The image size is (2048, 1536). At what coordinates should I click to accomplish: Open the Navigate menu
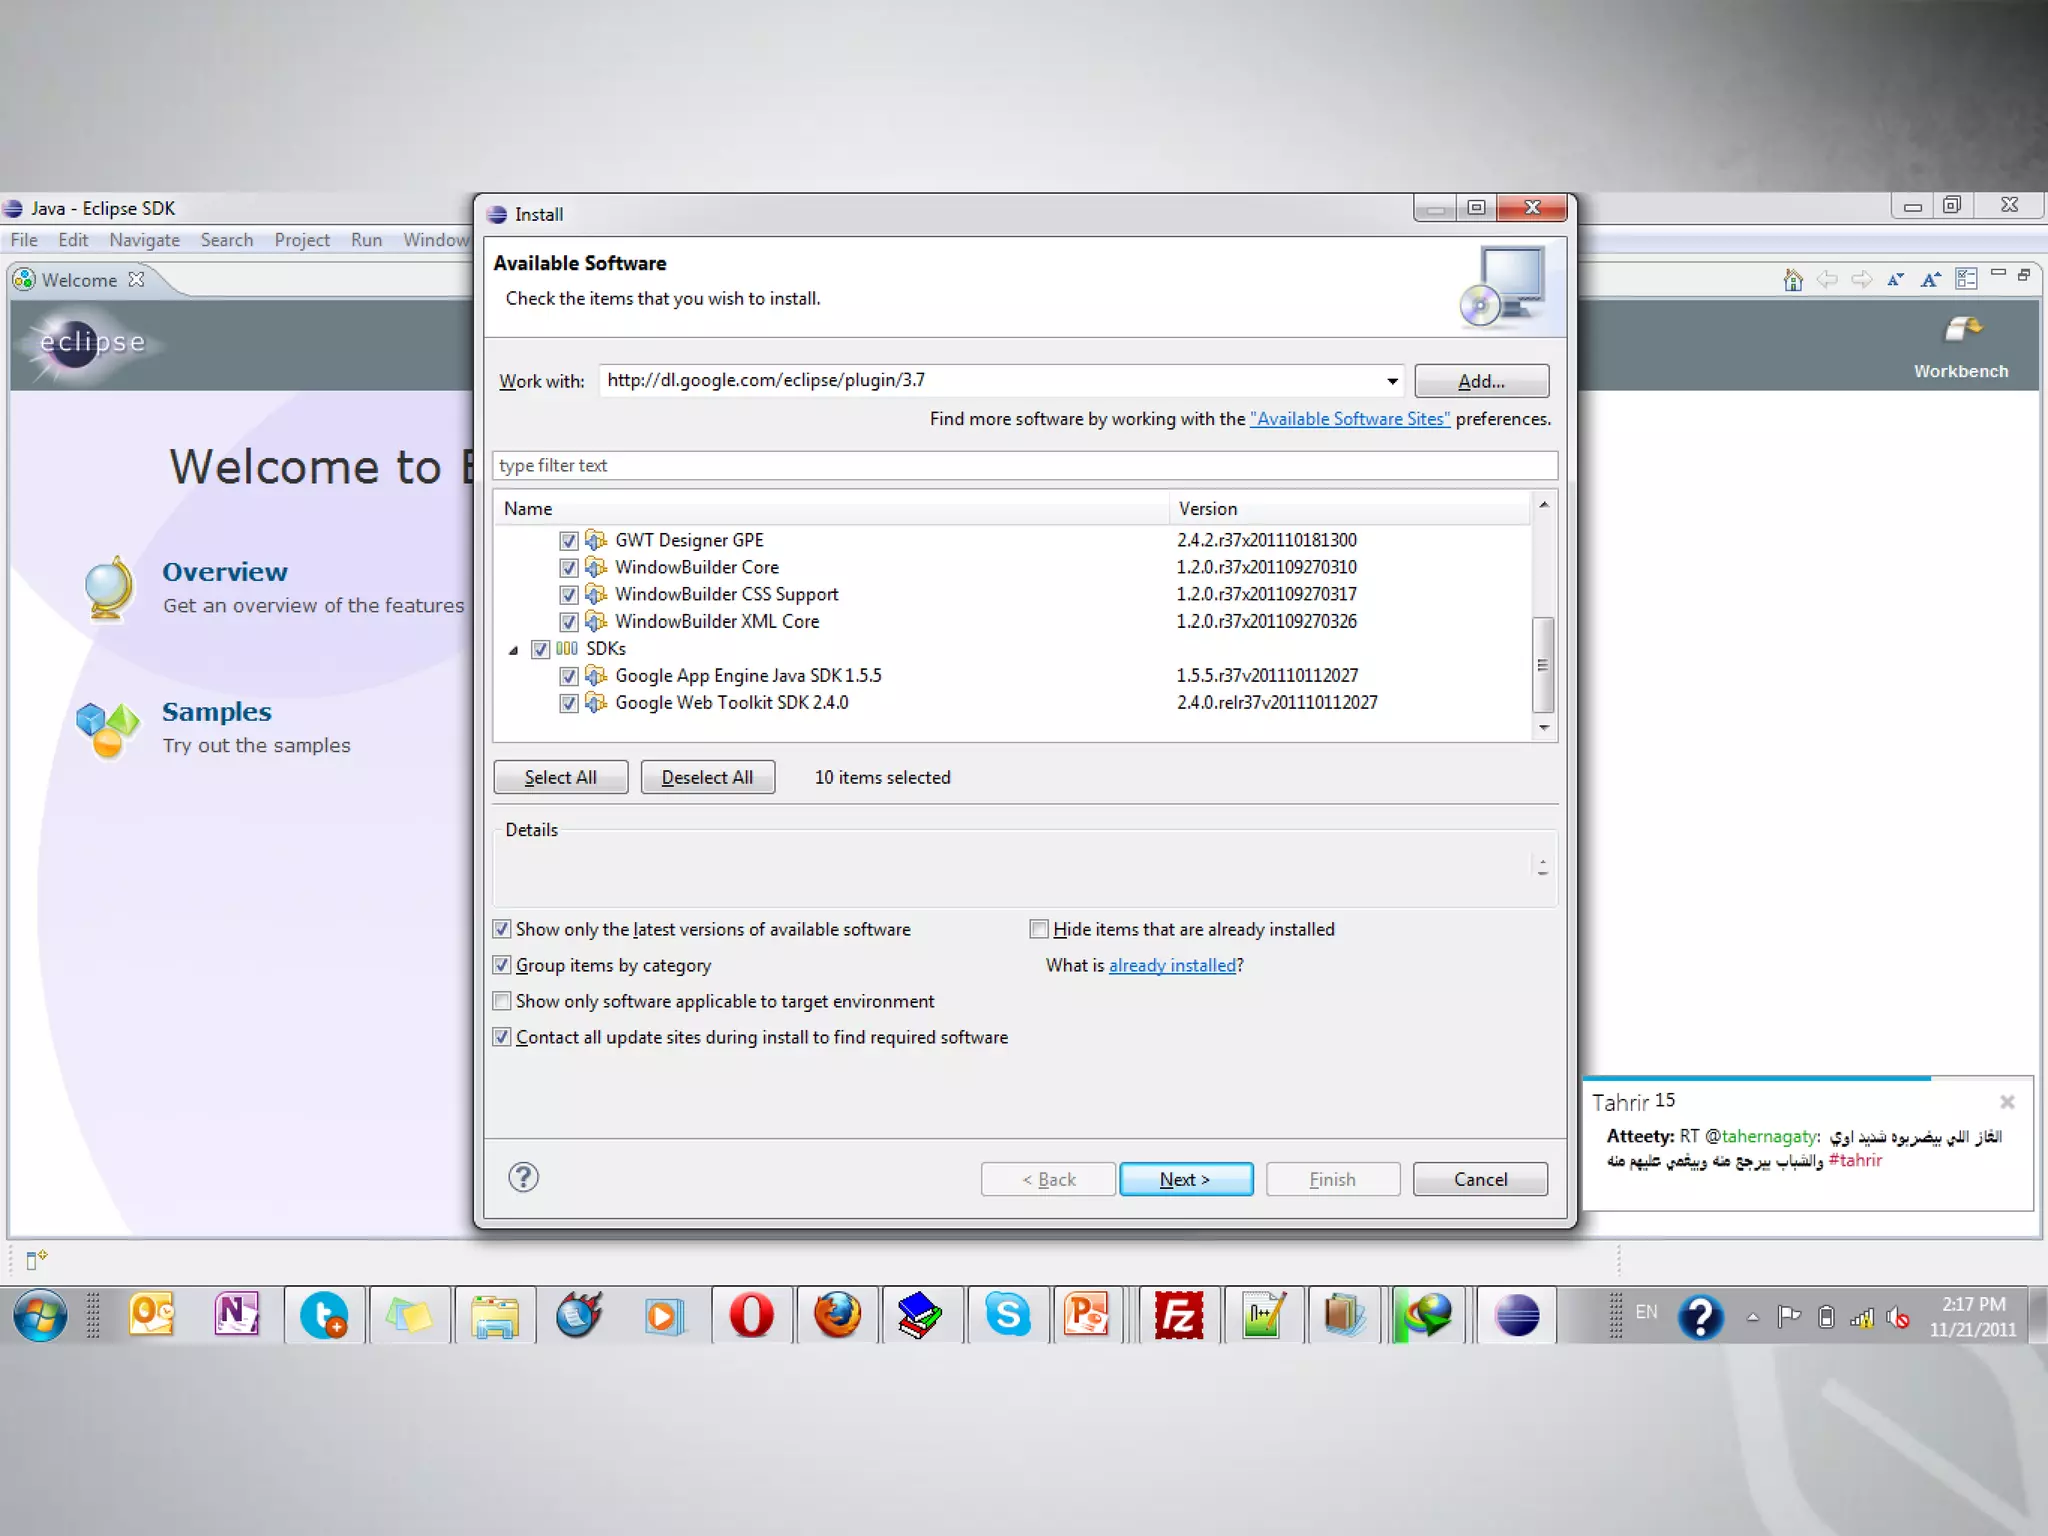click(144, 240)
